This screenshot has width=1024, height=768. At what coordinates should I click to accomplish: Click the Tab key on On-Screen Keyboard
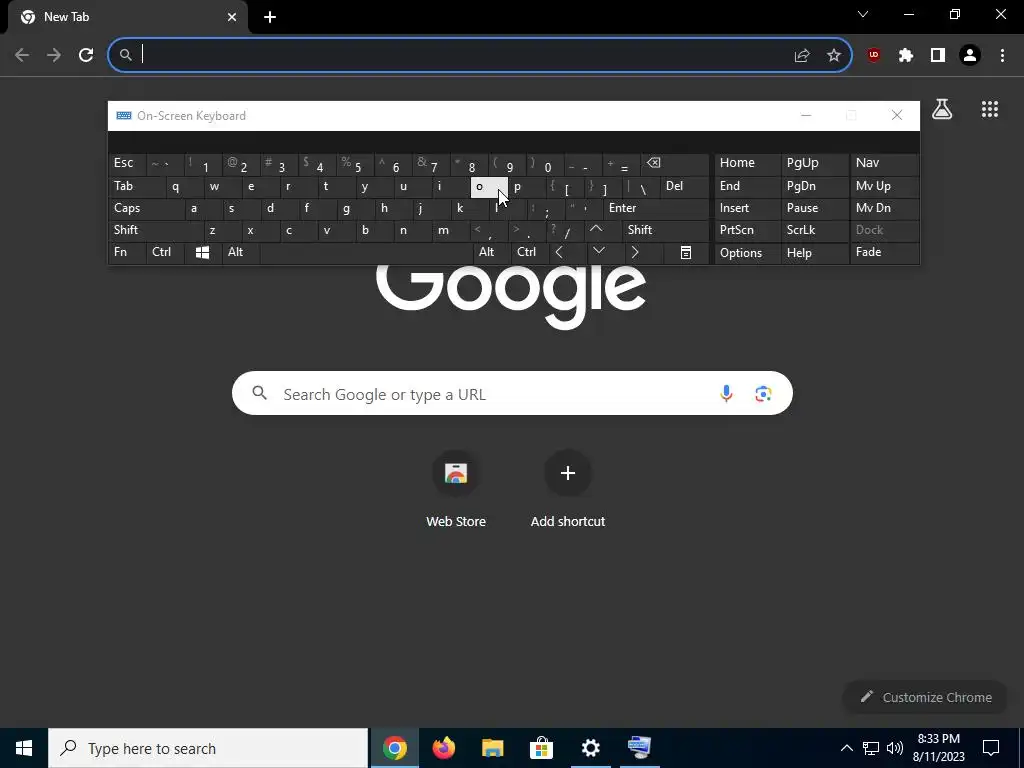[136, 187]
